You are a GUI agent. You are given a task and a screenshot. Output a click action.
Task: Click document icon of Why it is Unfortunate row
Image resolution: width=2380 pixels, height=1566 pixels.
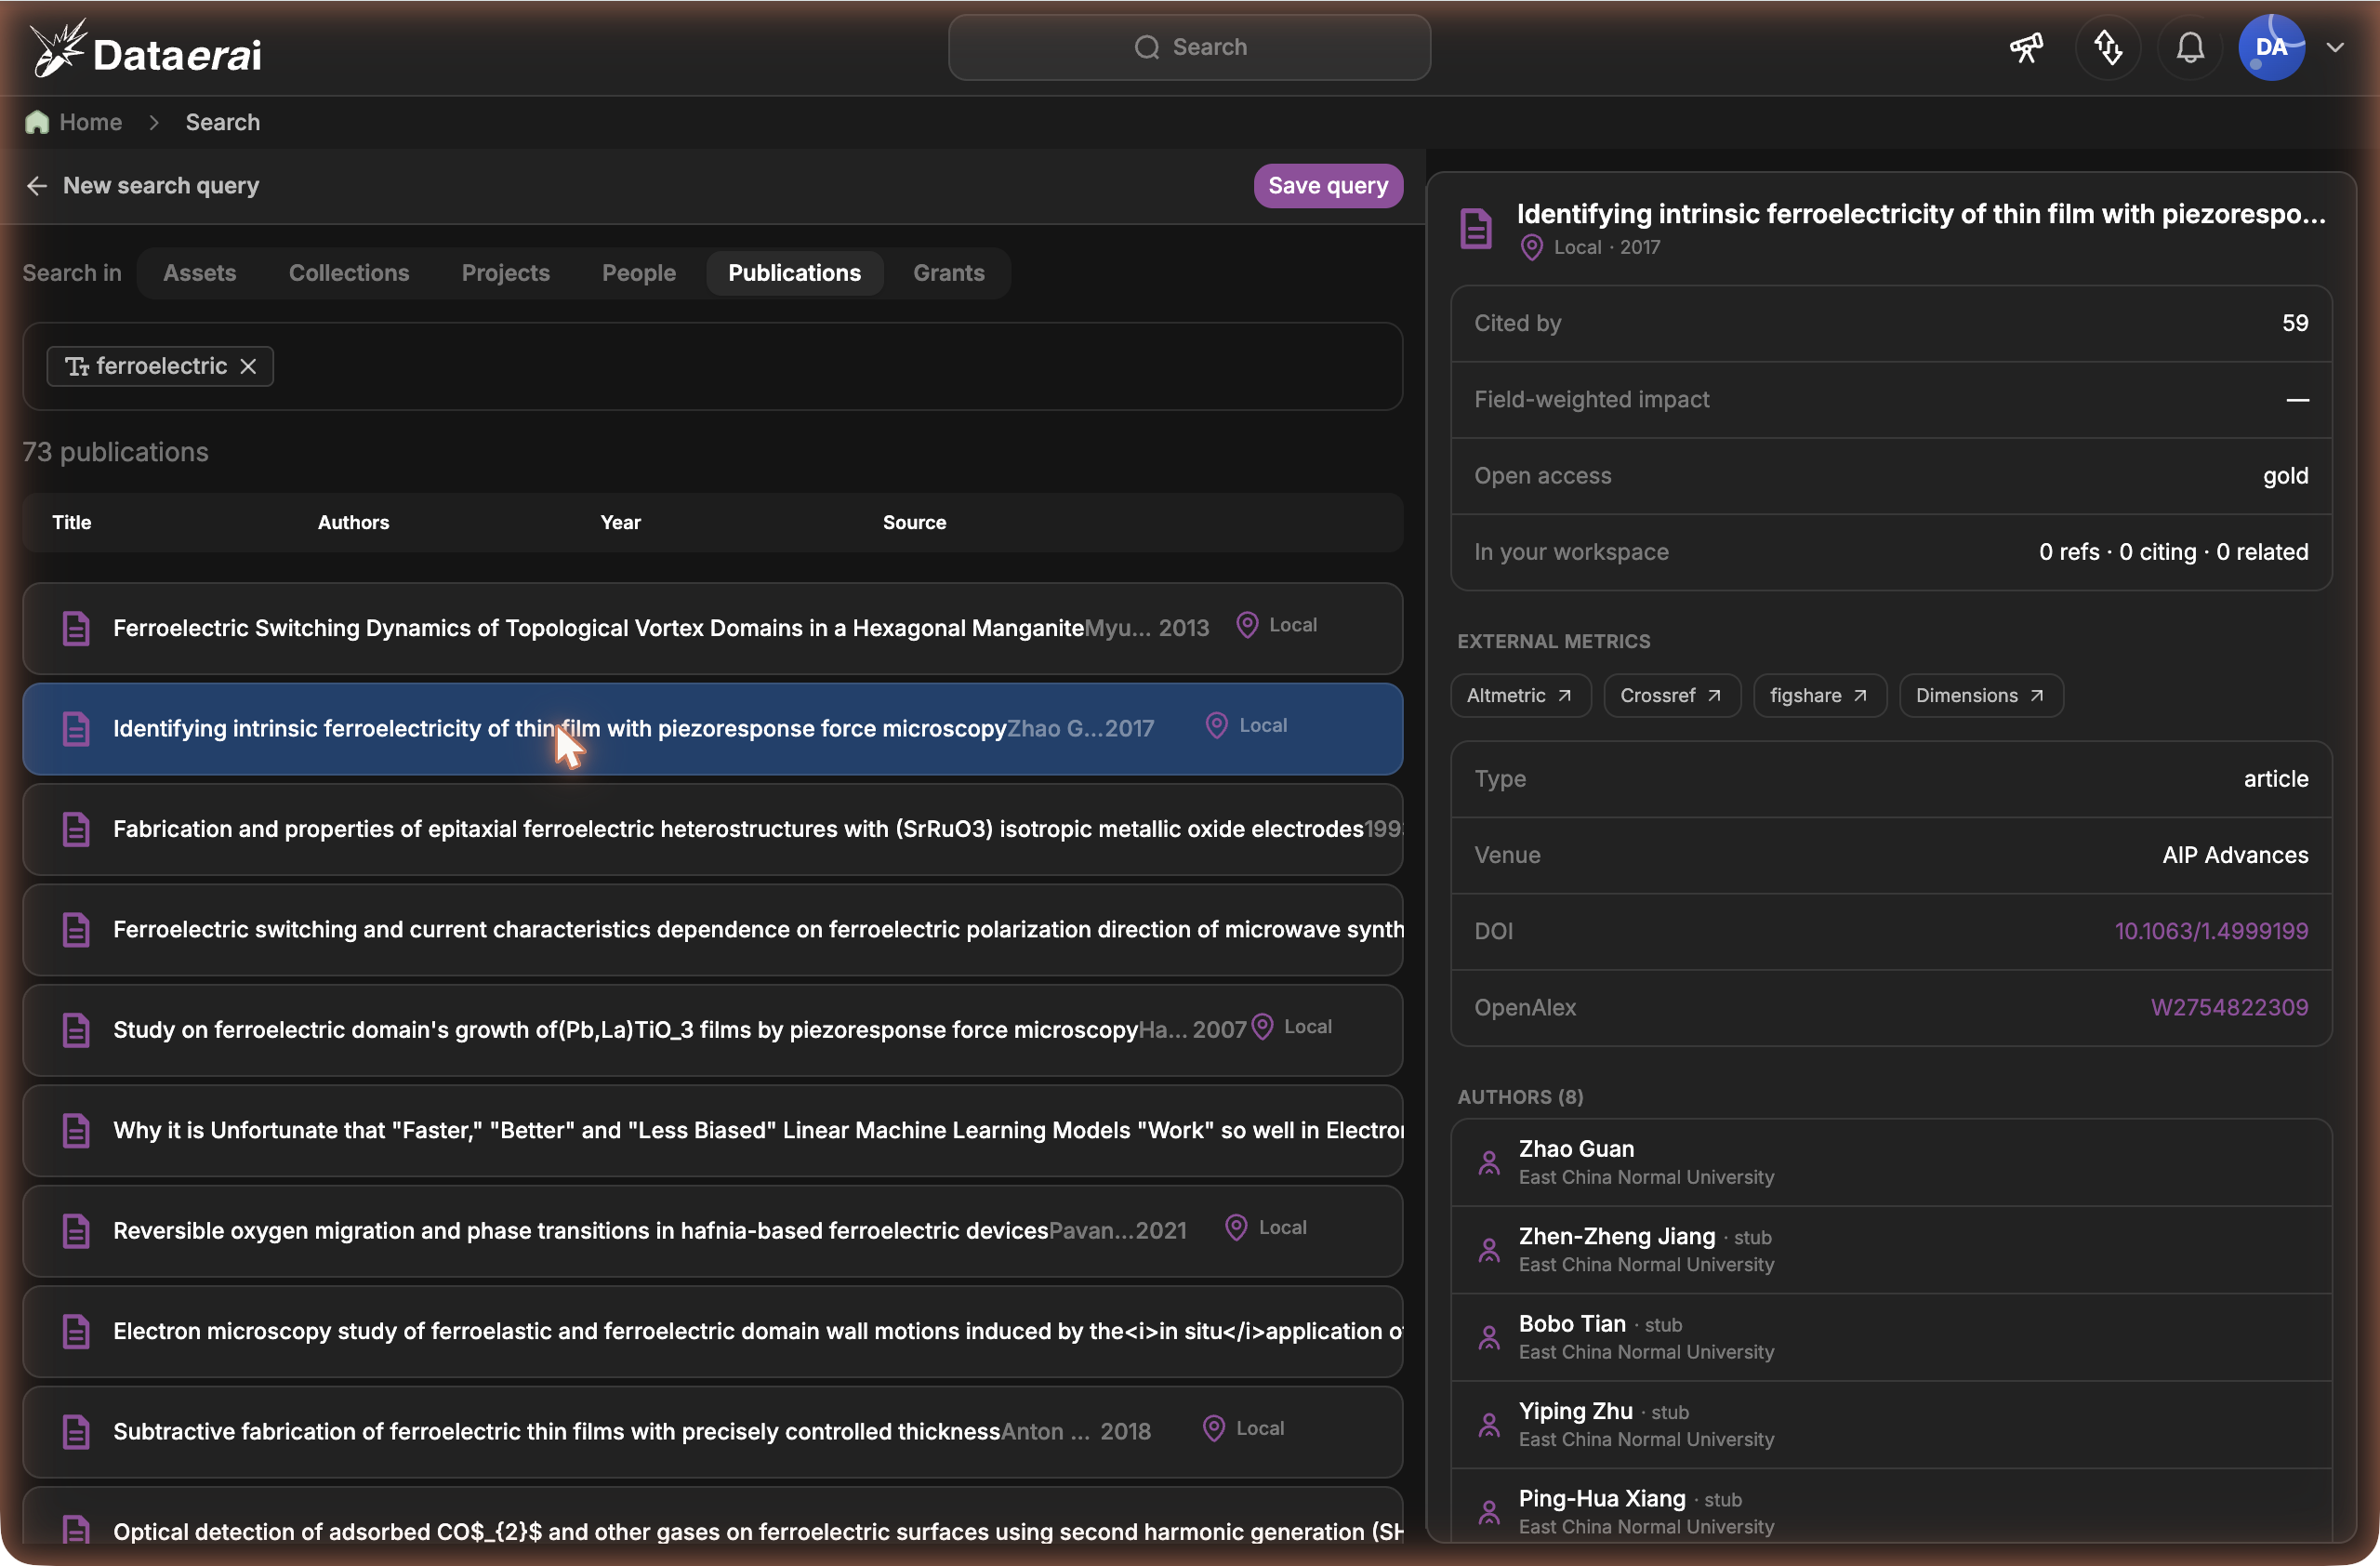click(76, 1130)
